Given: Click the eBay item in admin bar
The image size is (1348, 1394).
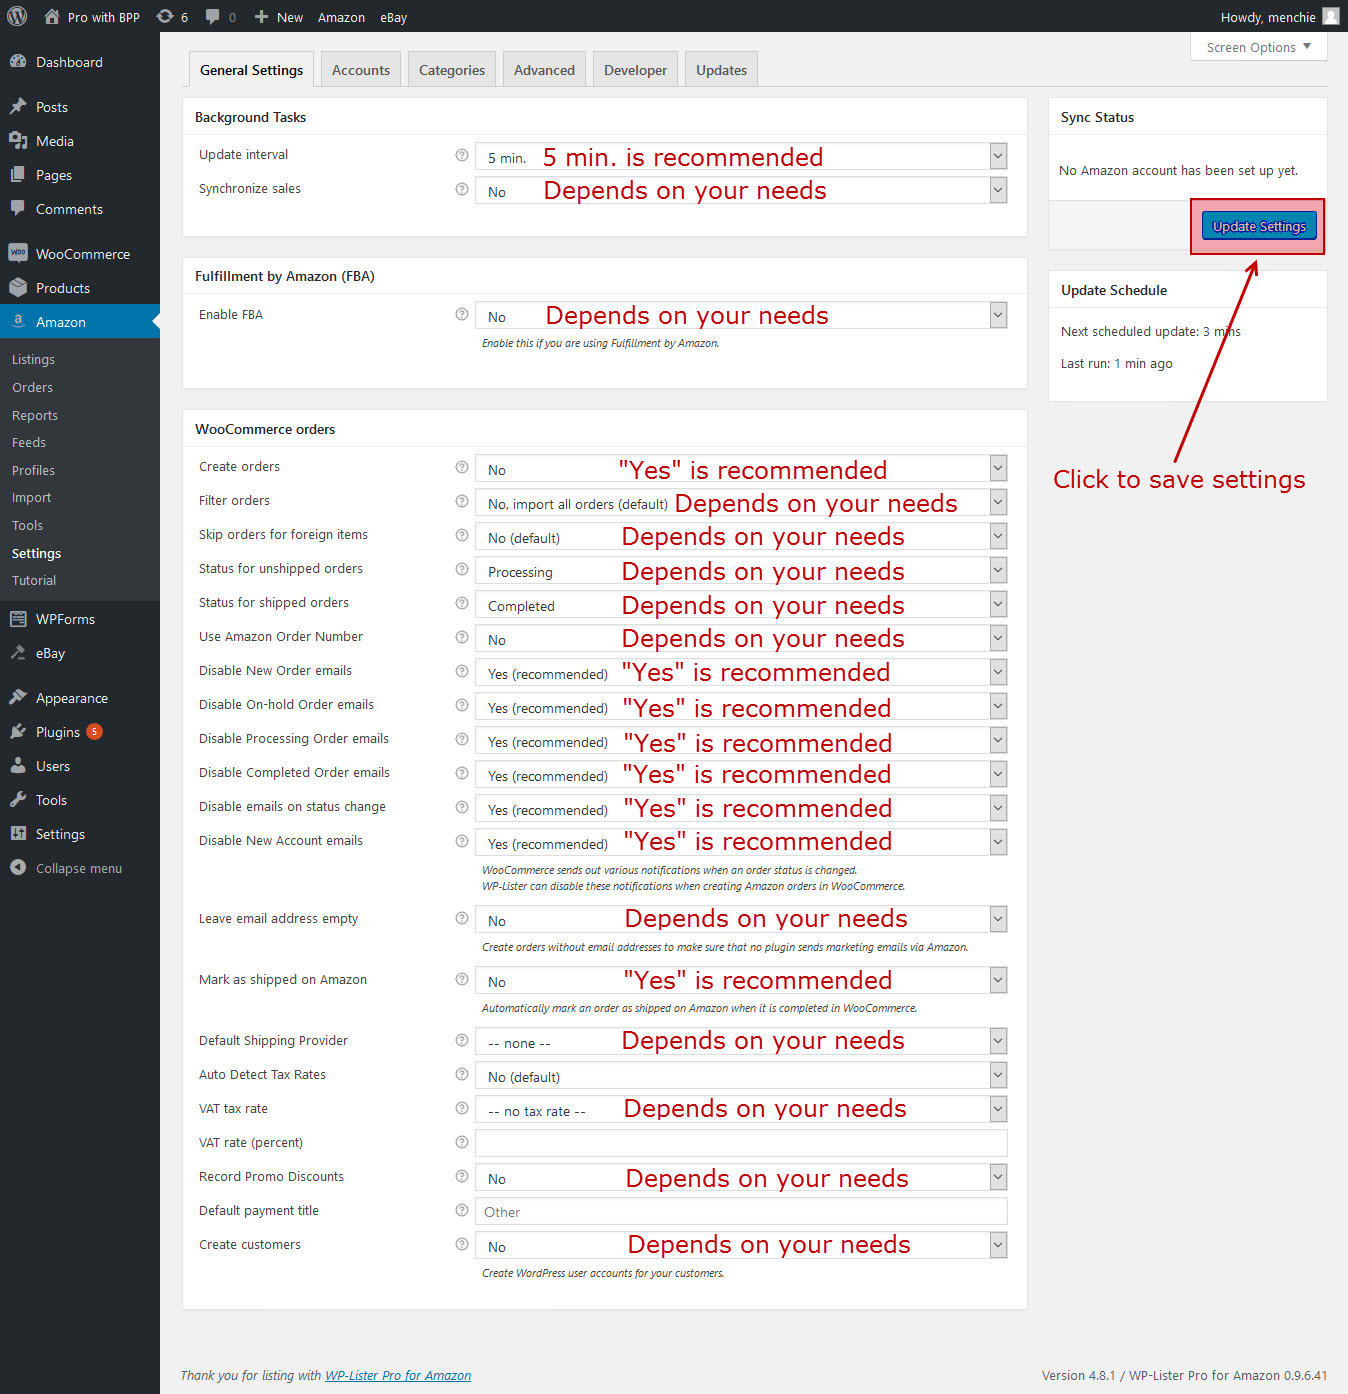Looking at the screenshot, I should coord(393,16).
